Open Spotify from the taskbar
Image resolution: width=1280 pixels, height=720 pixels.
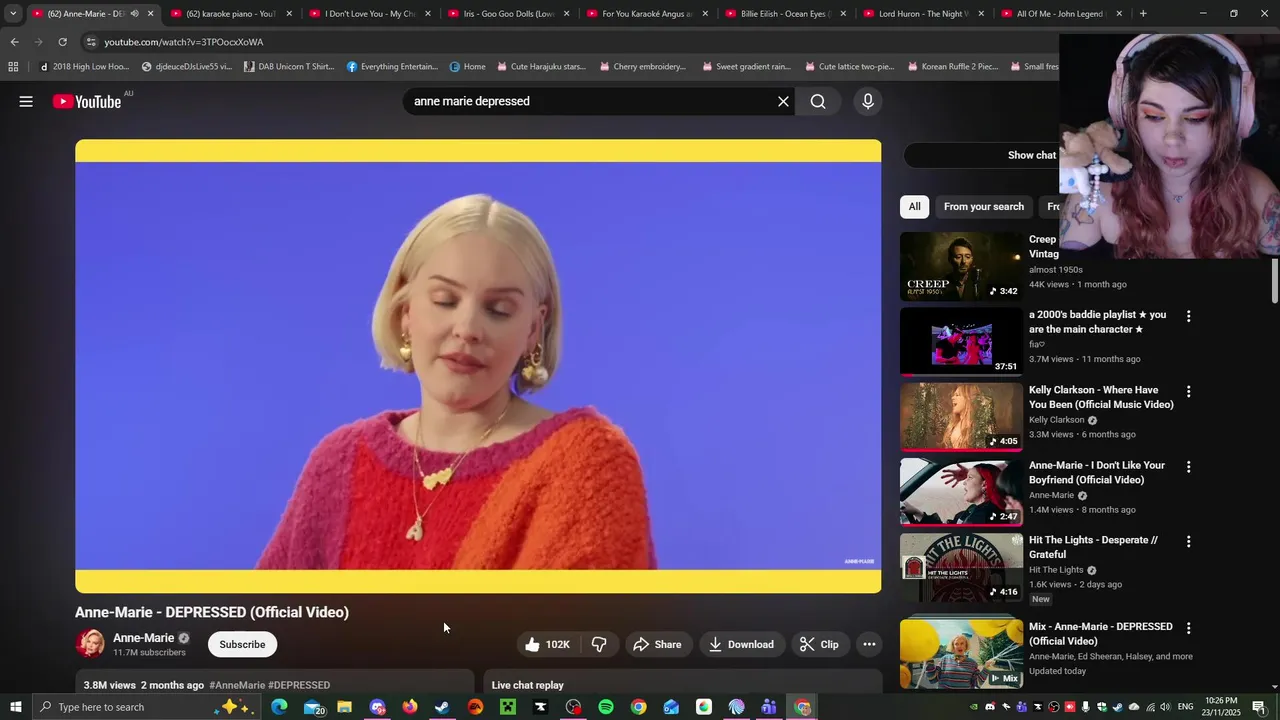pyautogui.click(x=606, y=707)
